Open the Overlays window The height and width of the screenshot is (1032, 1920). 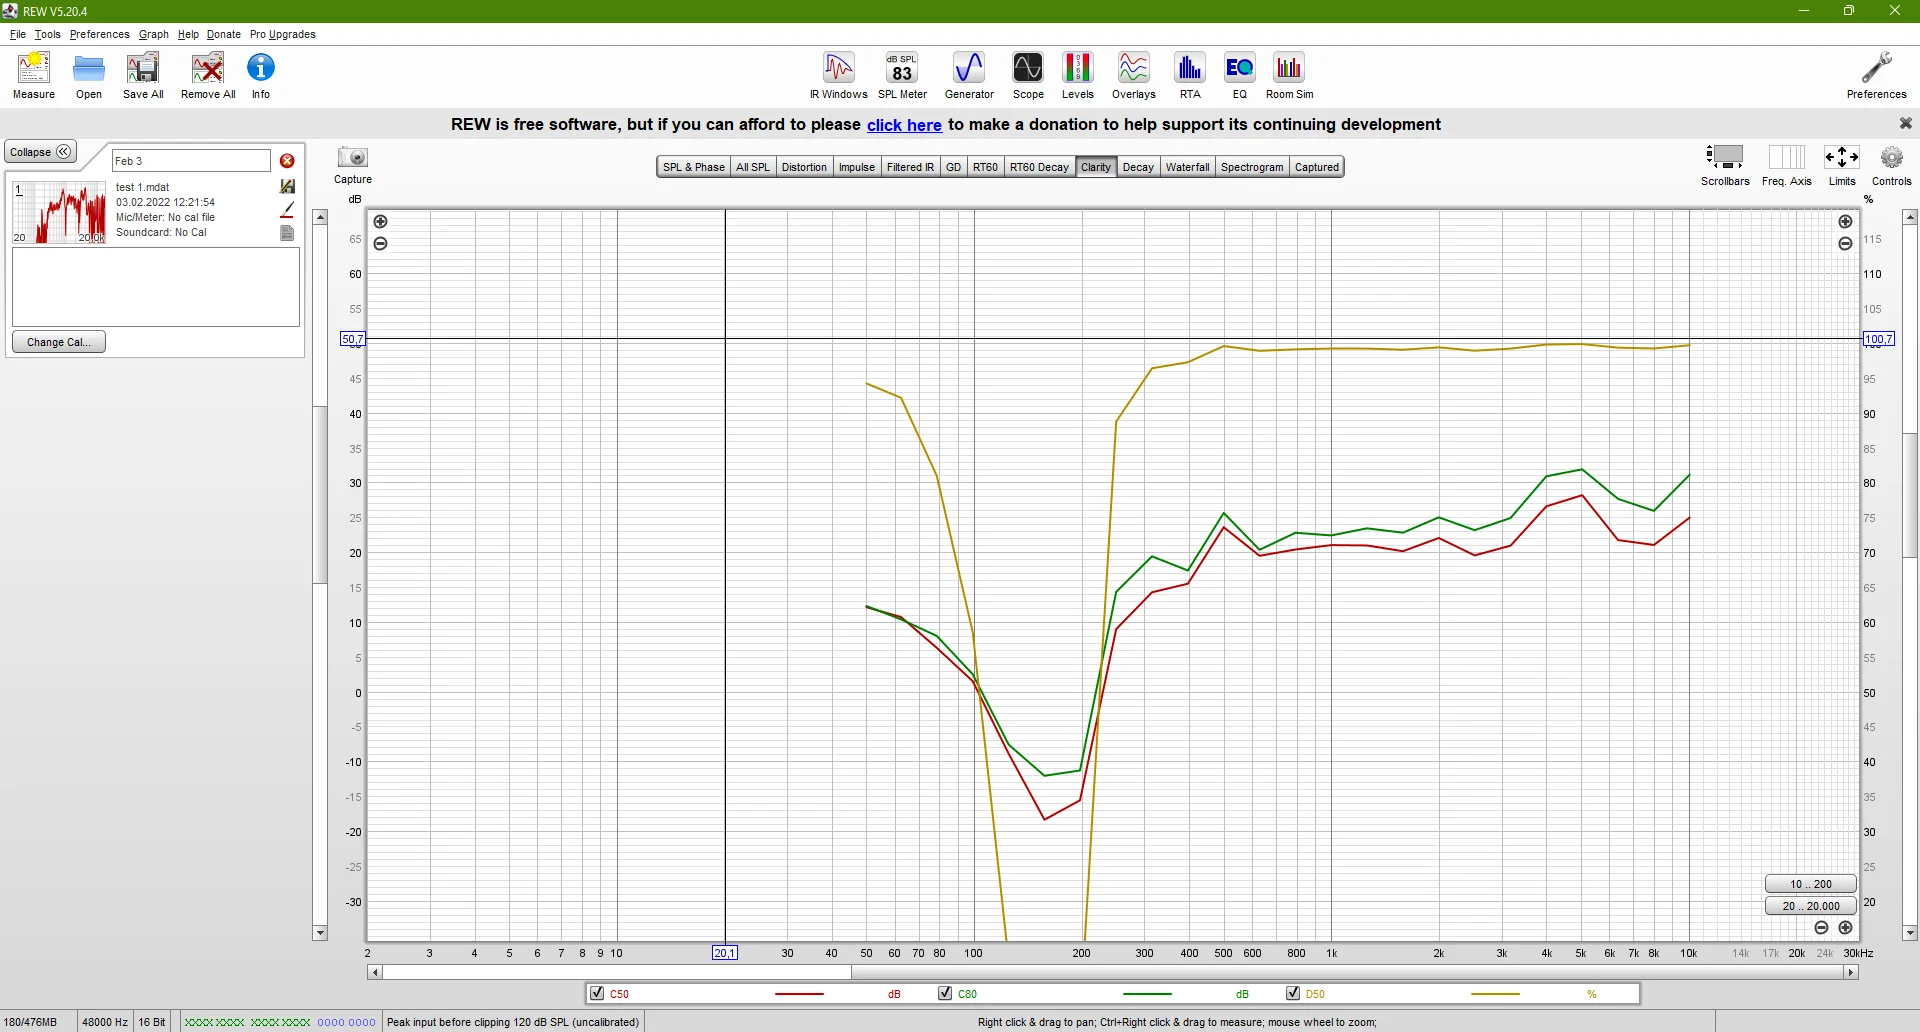tap(1133, 75)
